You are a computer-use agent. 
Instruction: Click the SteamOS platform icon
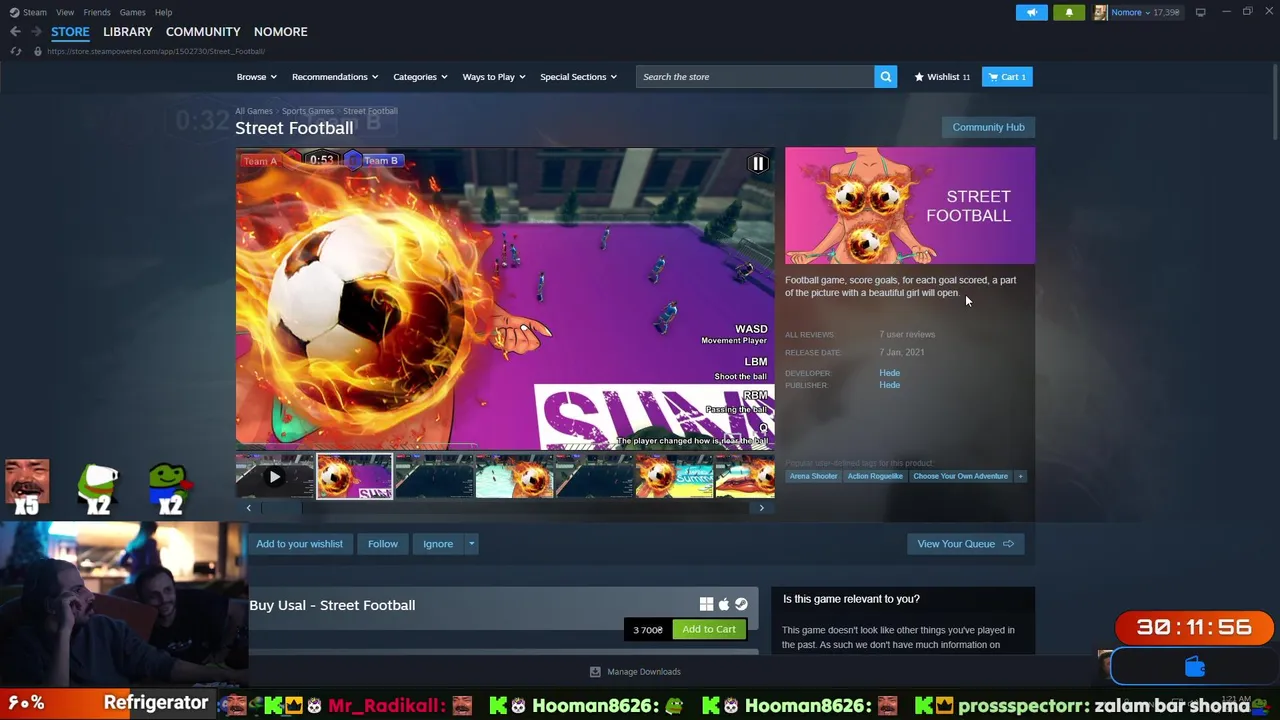click(x=741, y=604)
